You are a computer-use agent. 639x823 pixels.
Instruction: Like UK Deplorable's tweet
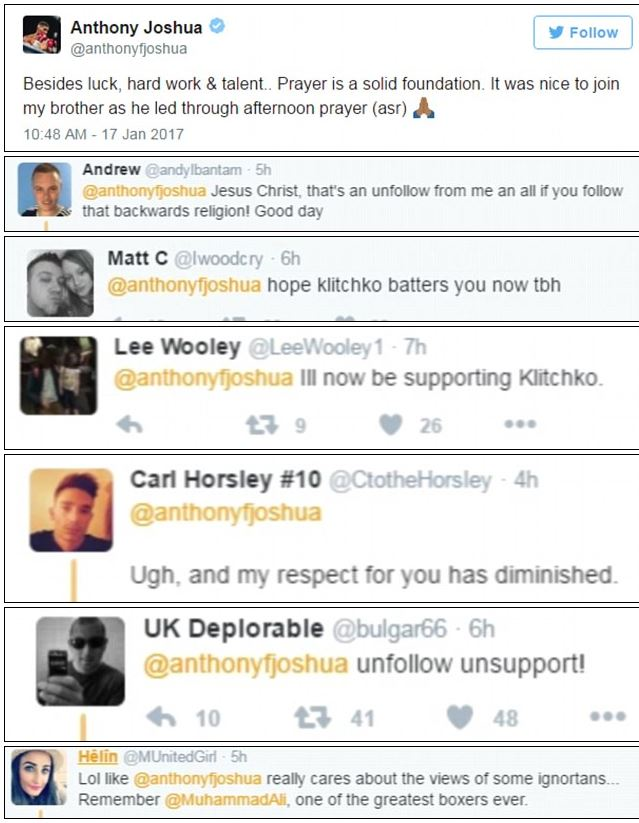pyautogui.click(x=460, y=718)
